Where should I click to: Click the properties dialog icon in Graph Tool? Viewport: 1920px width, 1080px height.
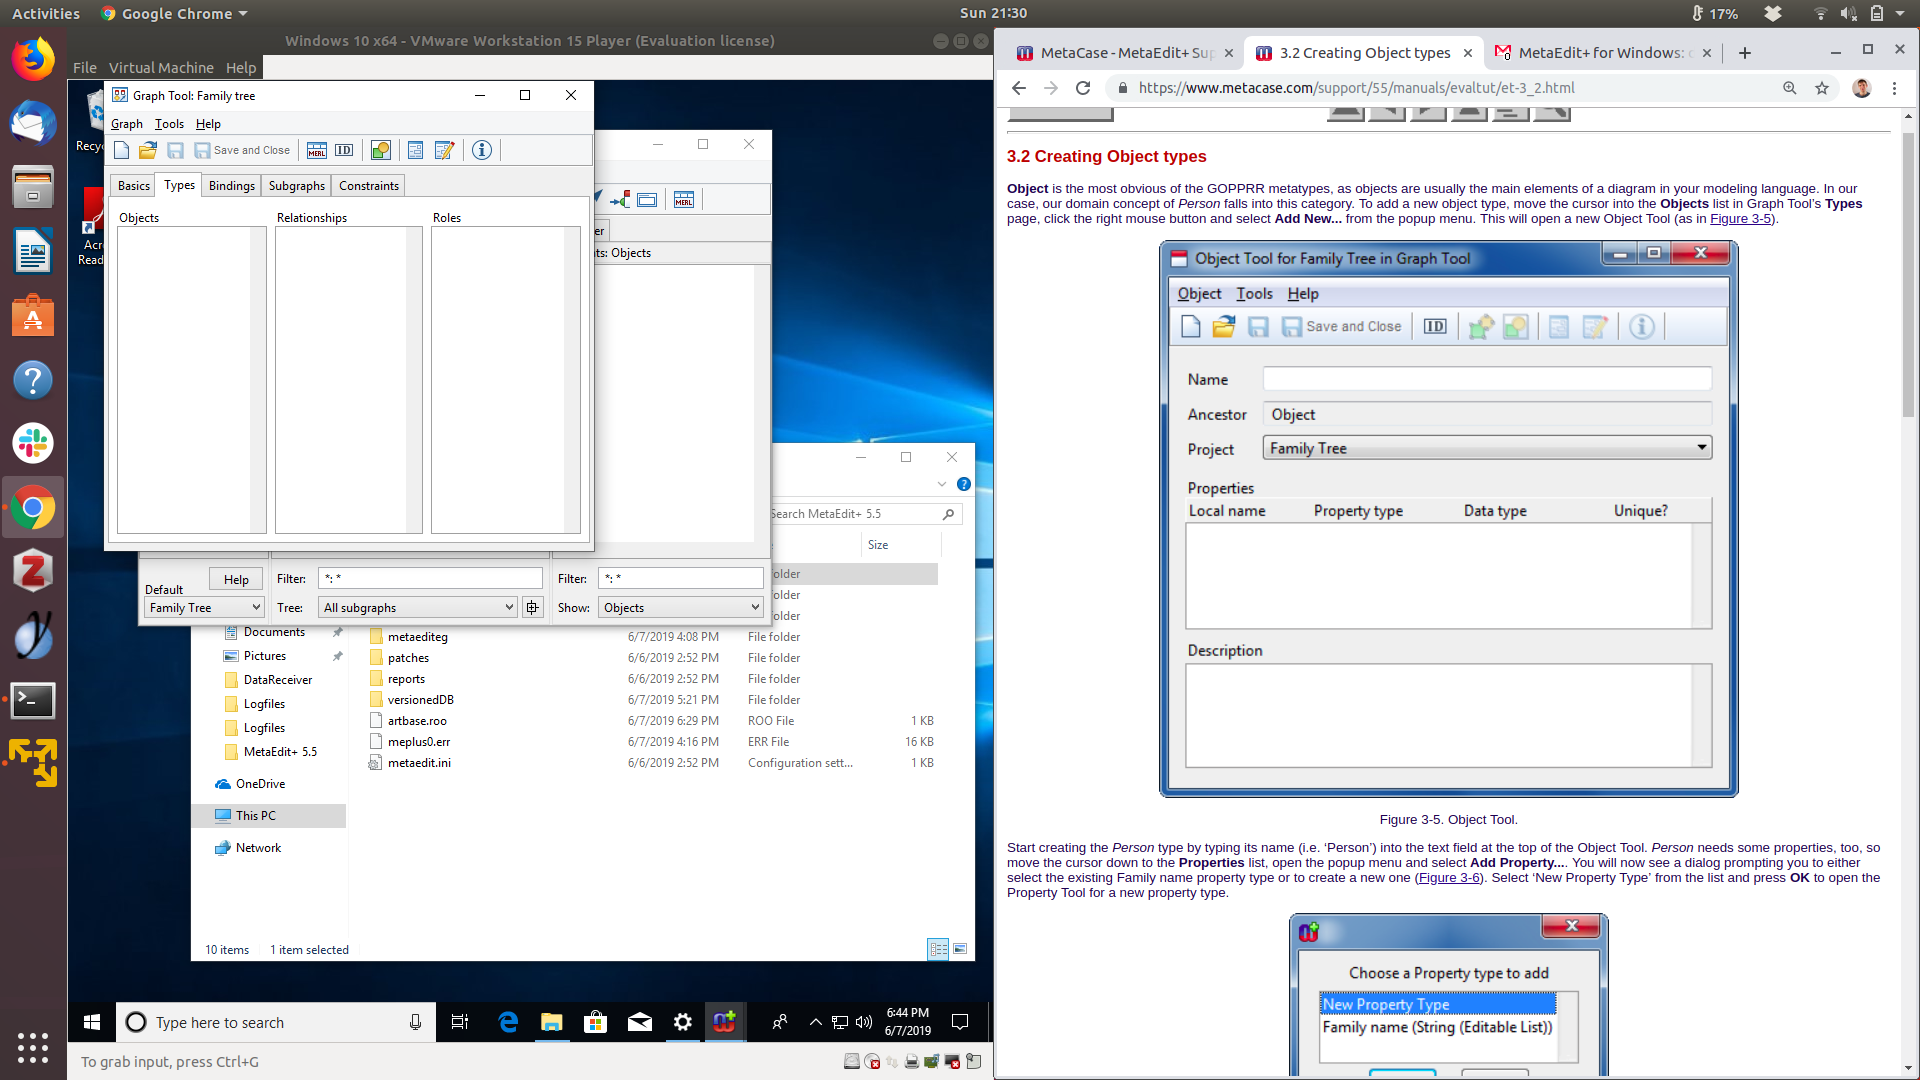(415, 150)
